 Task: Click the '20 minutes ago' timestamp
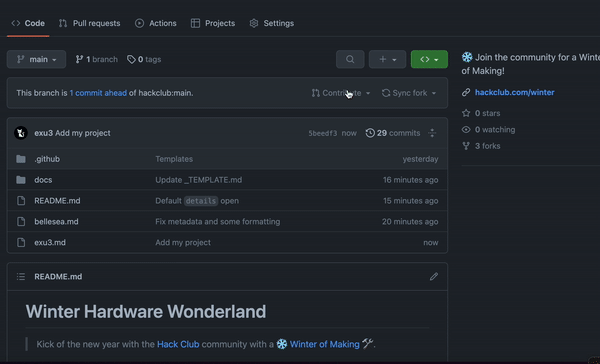[x=410, y=222]
